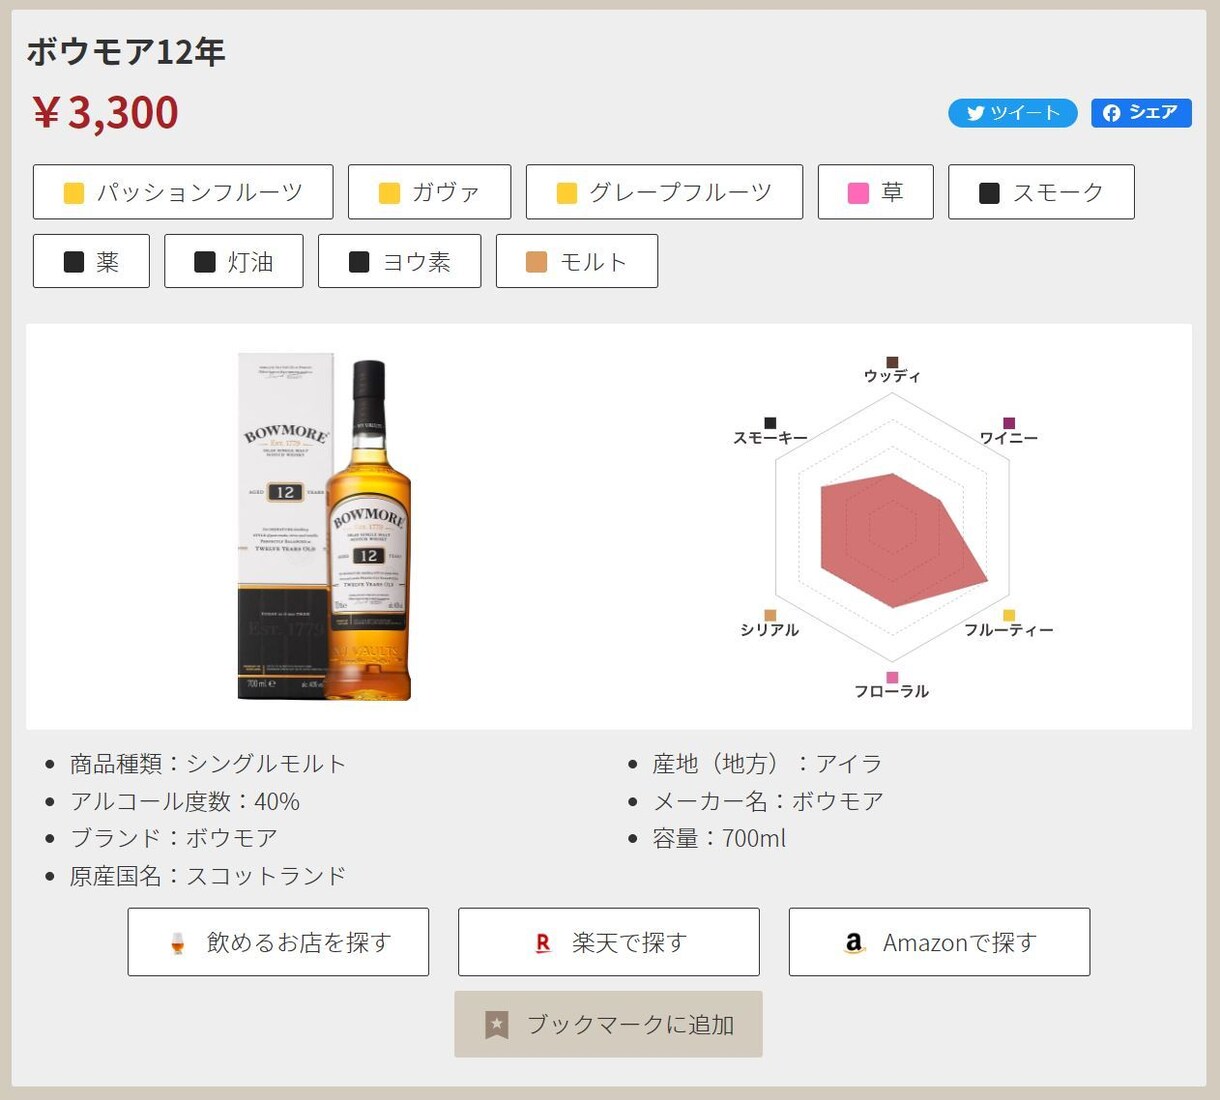Click the スモーキー radar axis label
Viewport: 1220px width, 1100px height.
tap(770, 438)
